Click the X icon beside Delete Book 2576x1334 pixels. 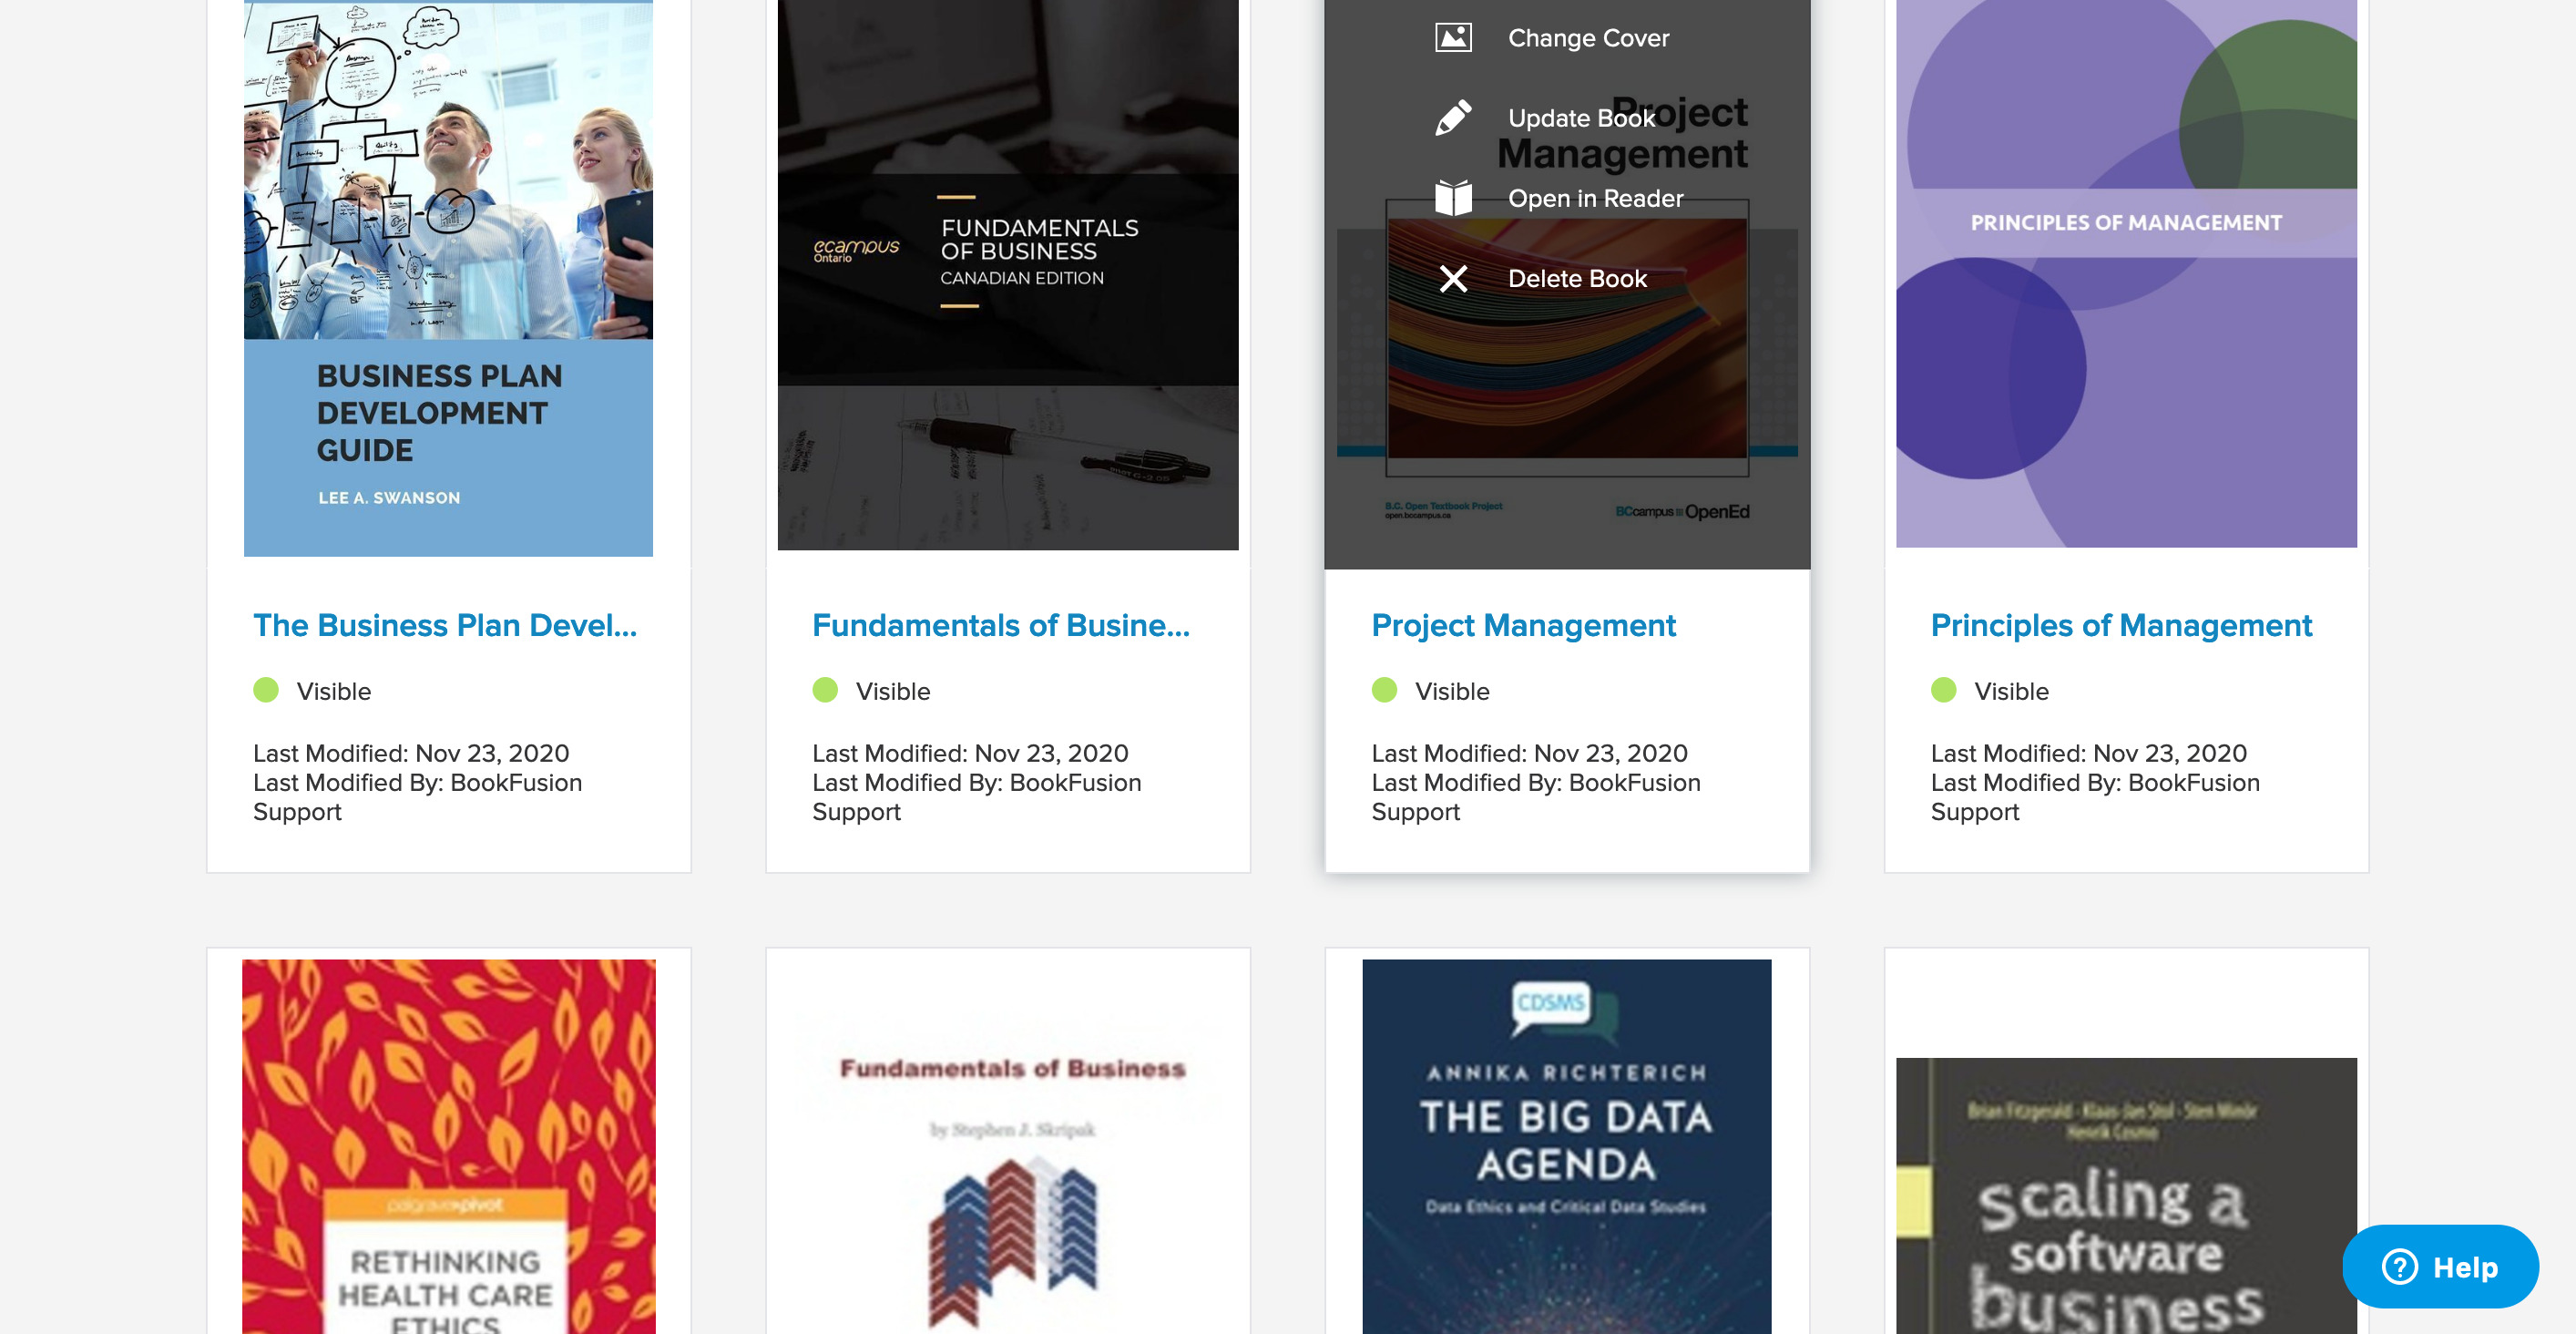[1453, 278]
